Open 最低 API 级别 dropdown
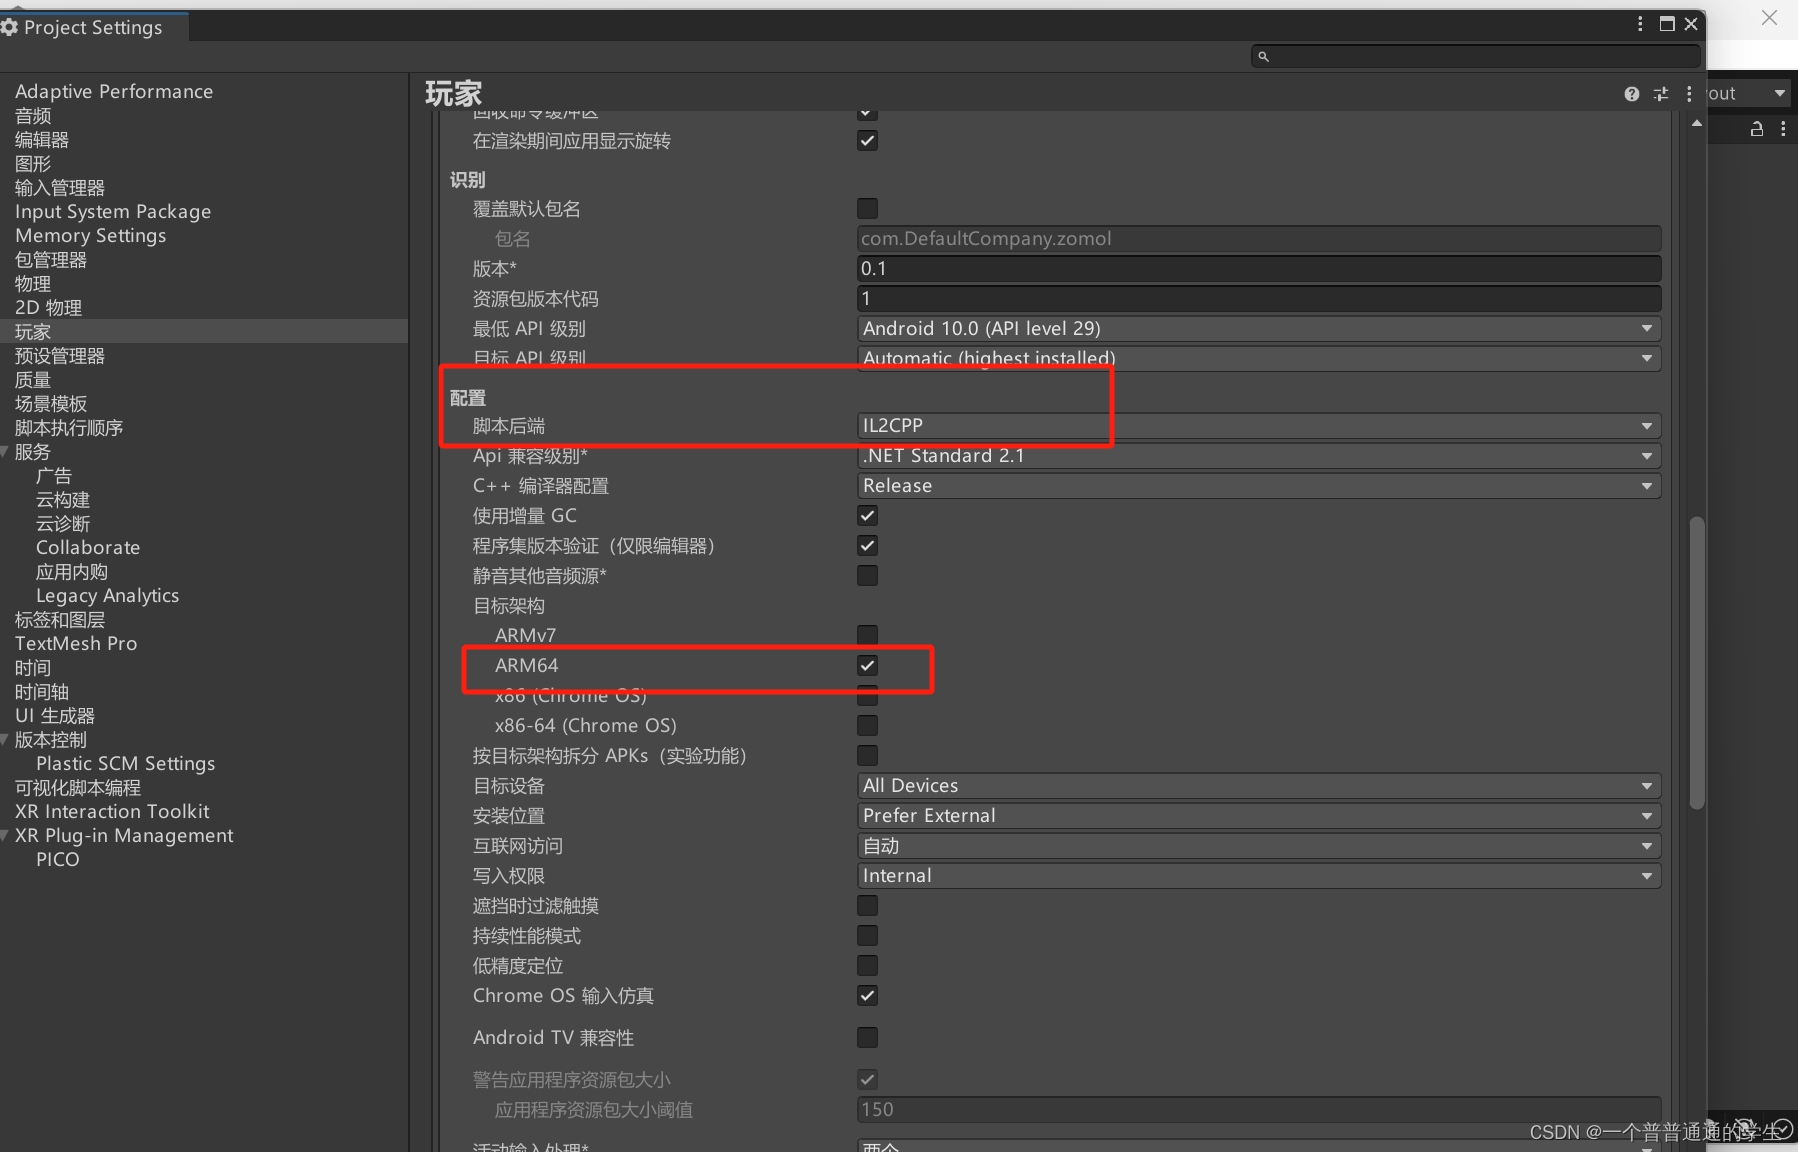Viewport: 1798px width, 1152px height. pos(1259,329)
